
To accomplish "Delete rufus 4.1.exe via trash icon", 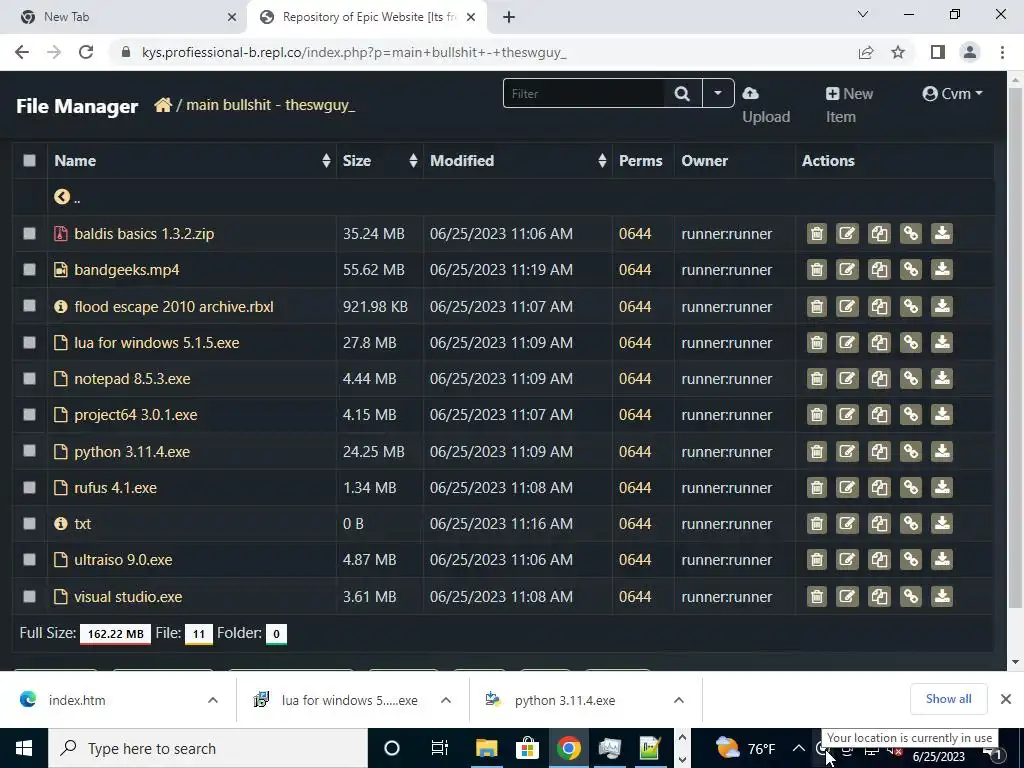I will coord(816,487).
